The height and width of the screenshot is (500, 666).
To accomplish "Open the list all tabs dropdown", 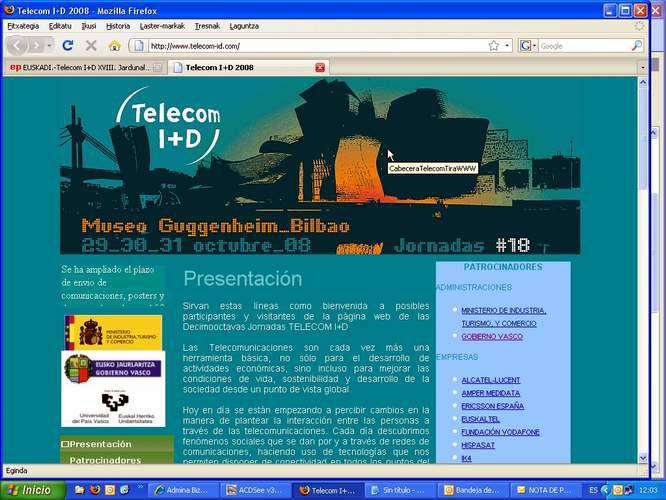I will click(x=642, y=68).
